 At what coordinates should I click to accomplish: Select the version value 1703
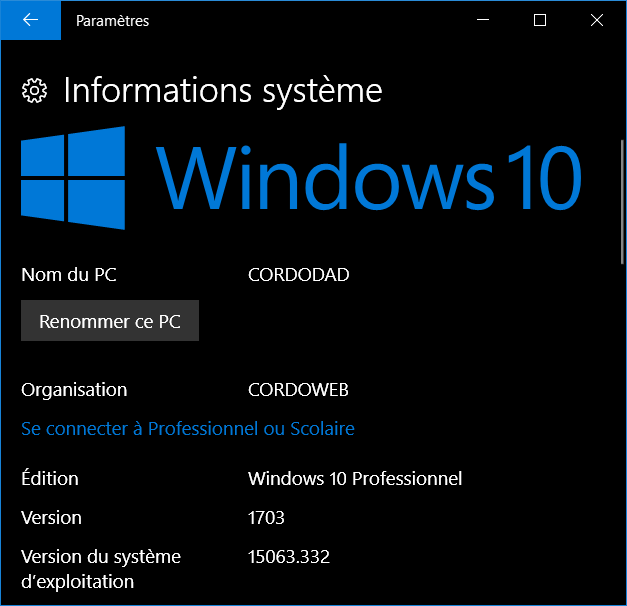266,518
